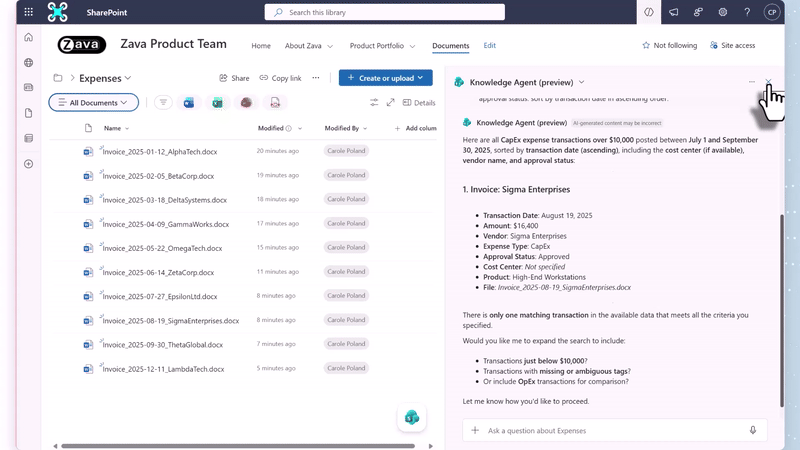Click Carole Poland in the OmegaTech row
The image size is (800, 450).
coord(346,247)
